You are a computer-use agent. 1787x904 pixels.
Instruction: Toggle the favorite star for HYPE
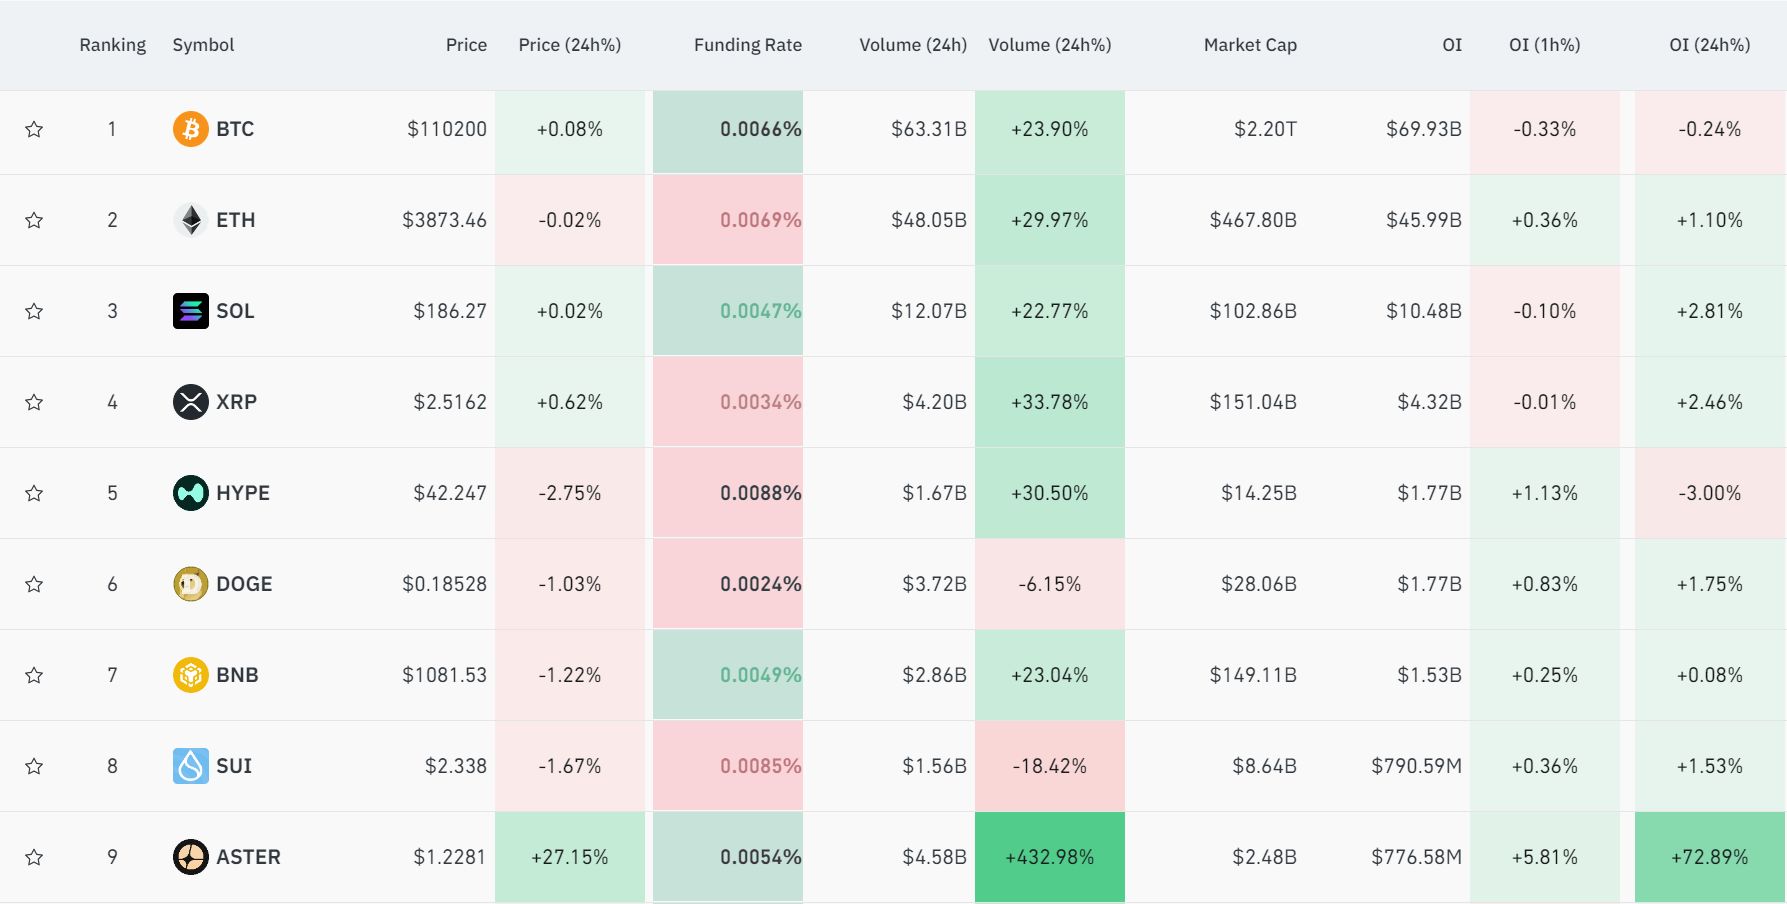(34, 493)
